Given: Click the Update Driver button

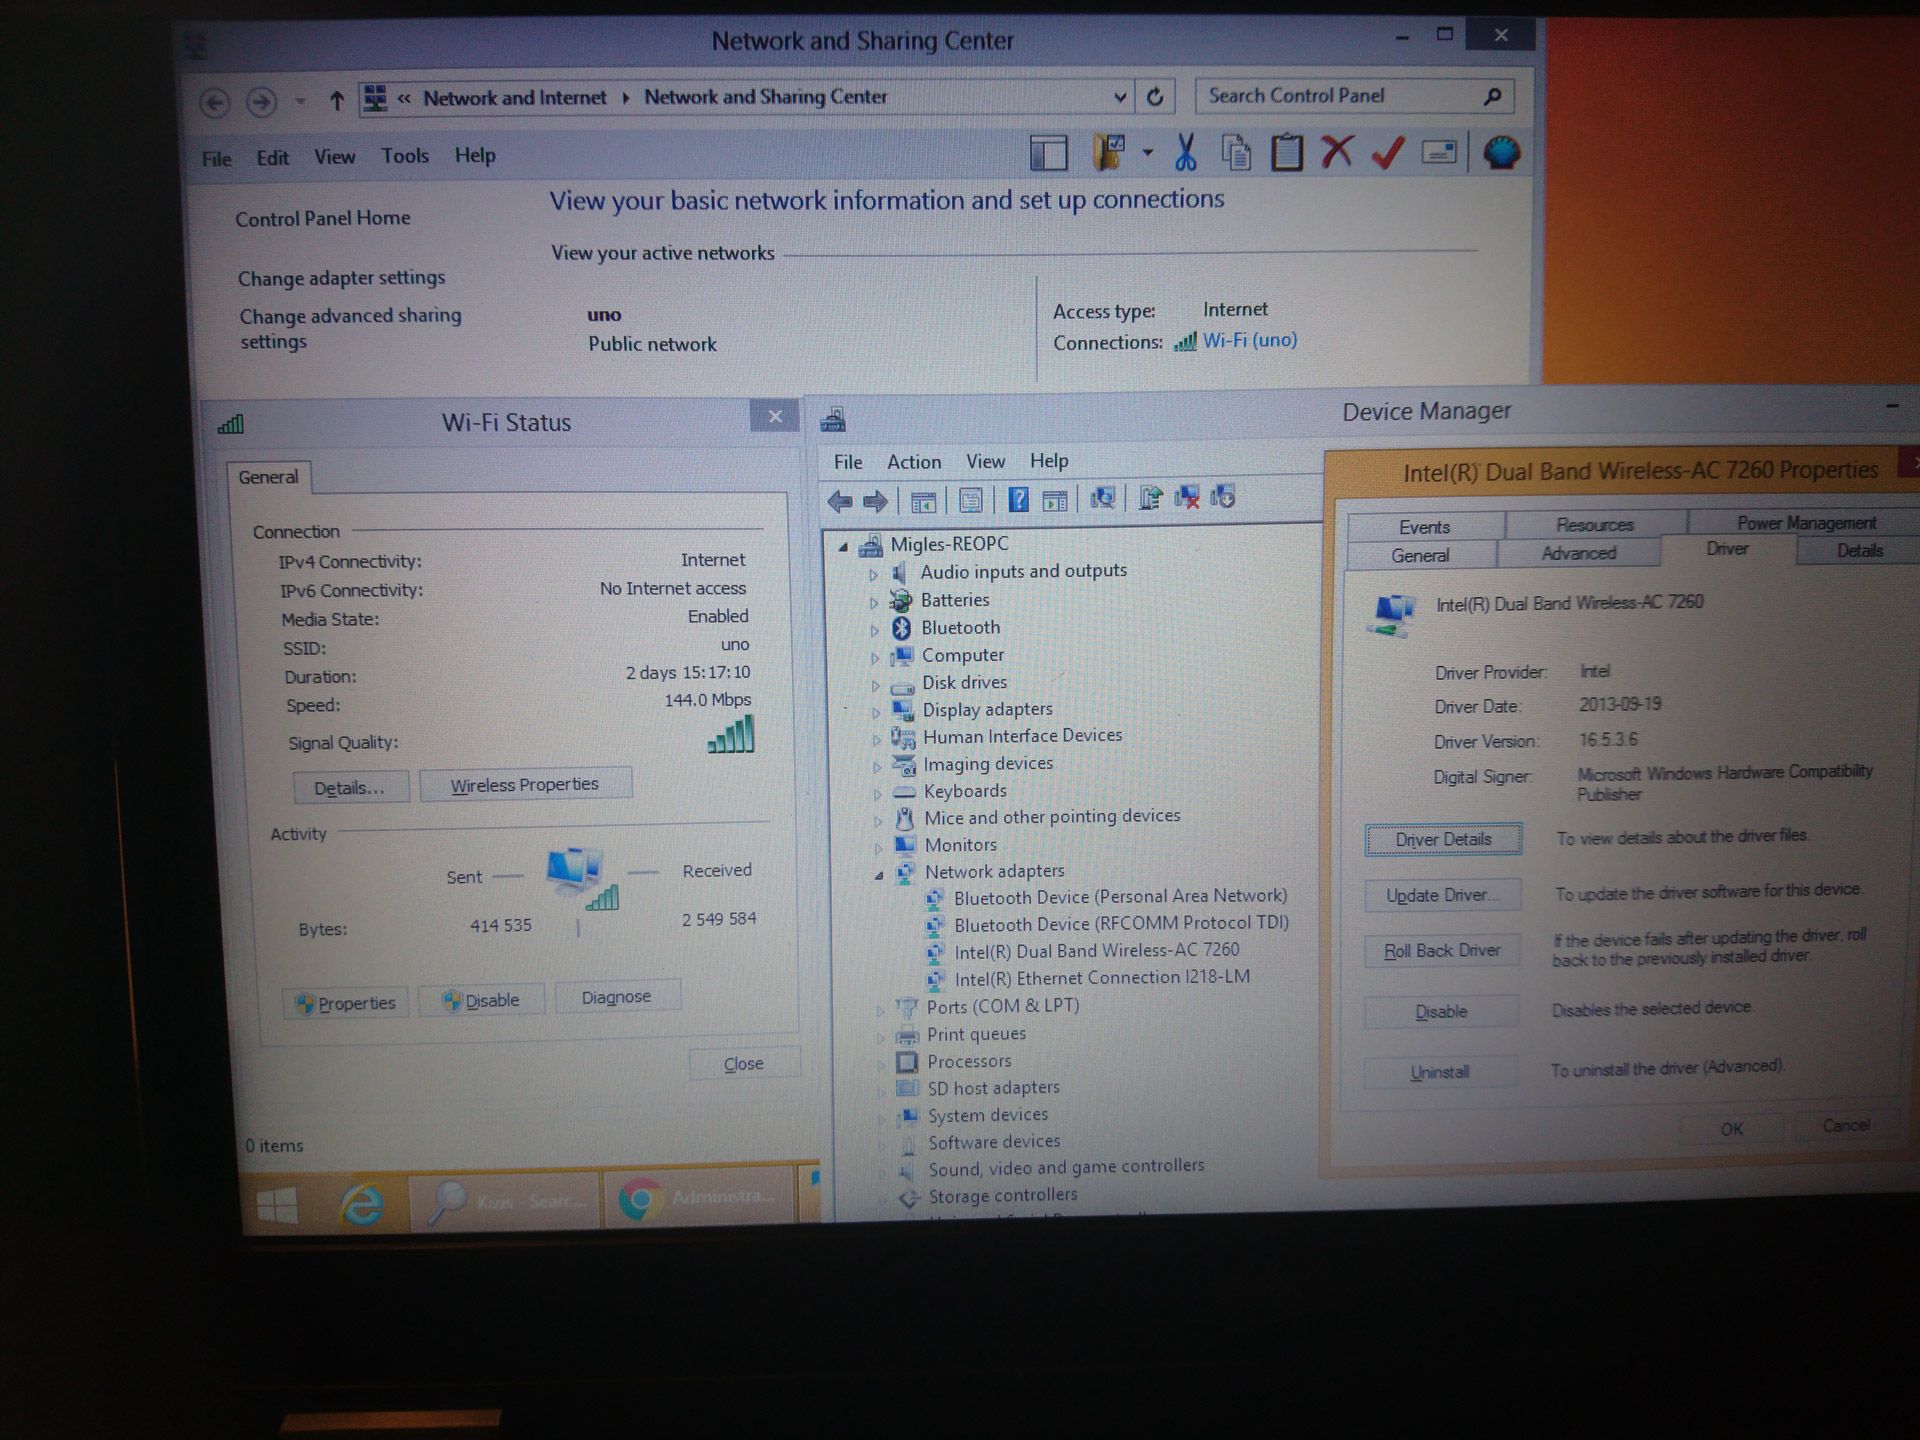Looking at the screenshot, I should 1442,895.
